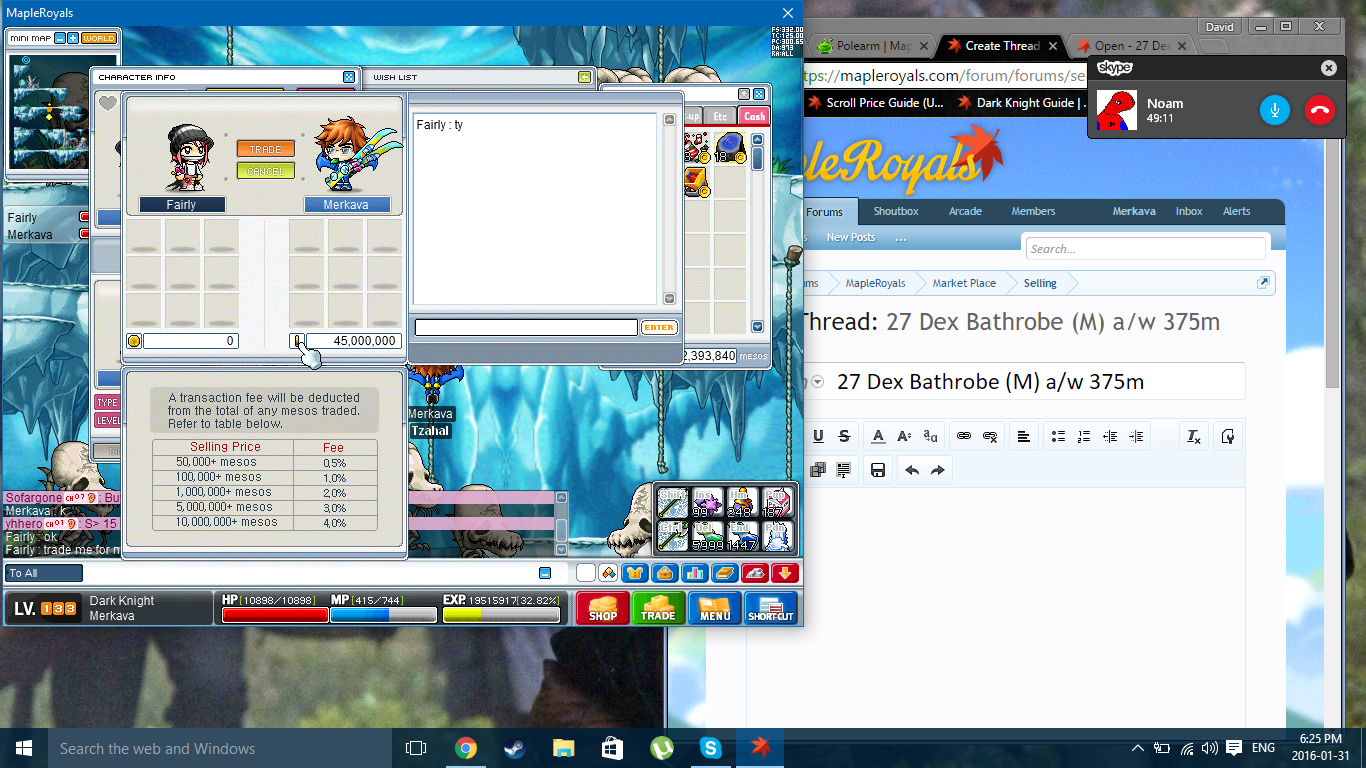Enlarge the mini map with plus button

tap(73, 38)
